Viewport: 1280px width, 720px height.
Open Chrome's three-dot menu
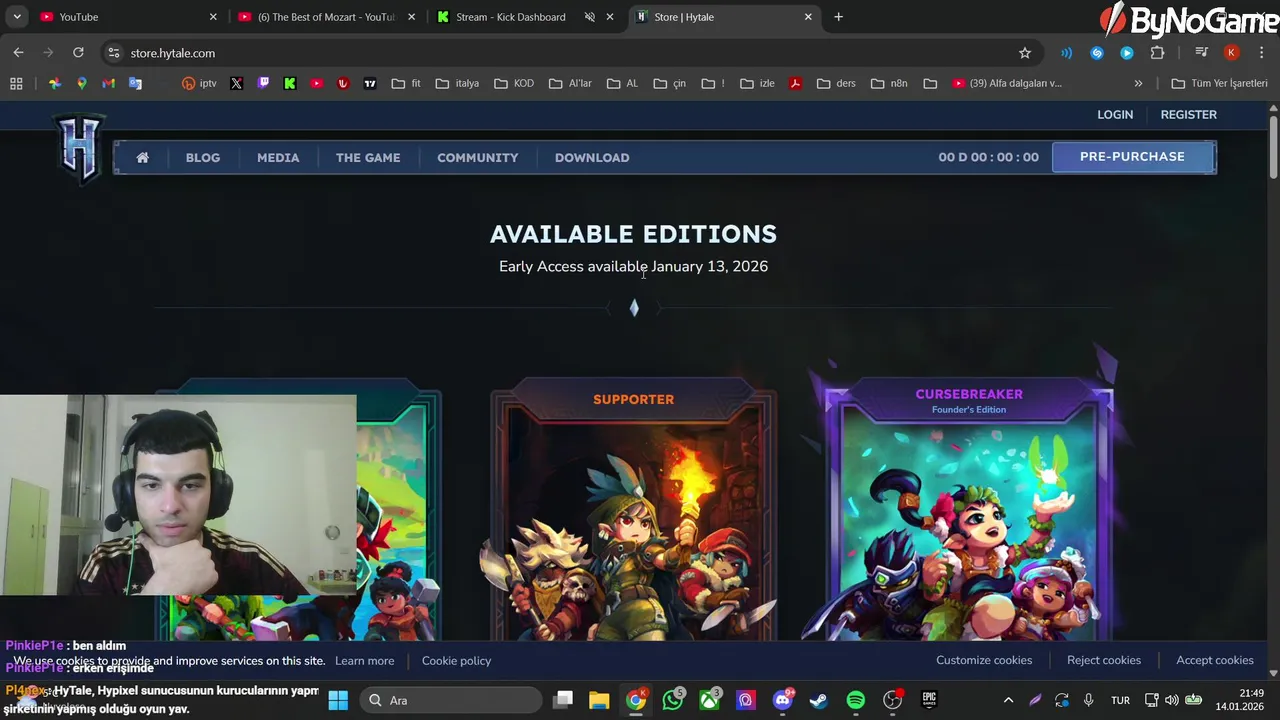coord(1262,53)
